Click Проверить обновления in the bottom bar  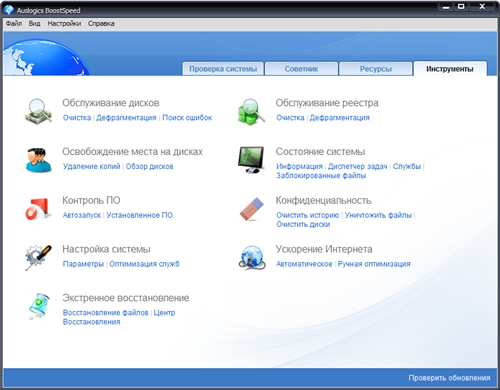pos(449,378)
